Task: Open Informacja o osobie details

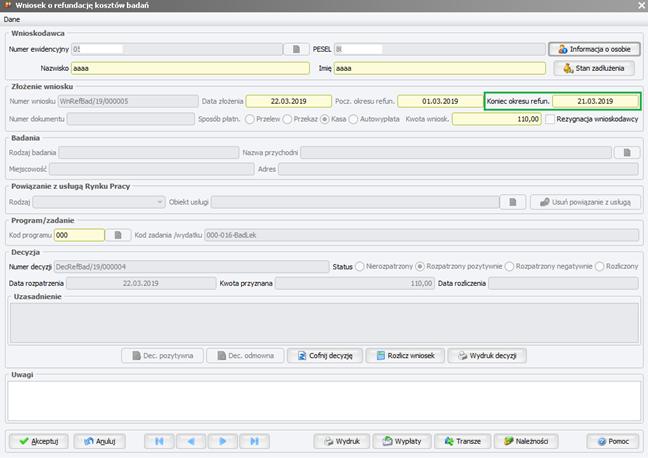Action: click(594, 49)
